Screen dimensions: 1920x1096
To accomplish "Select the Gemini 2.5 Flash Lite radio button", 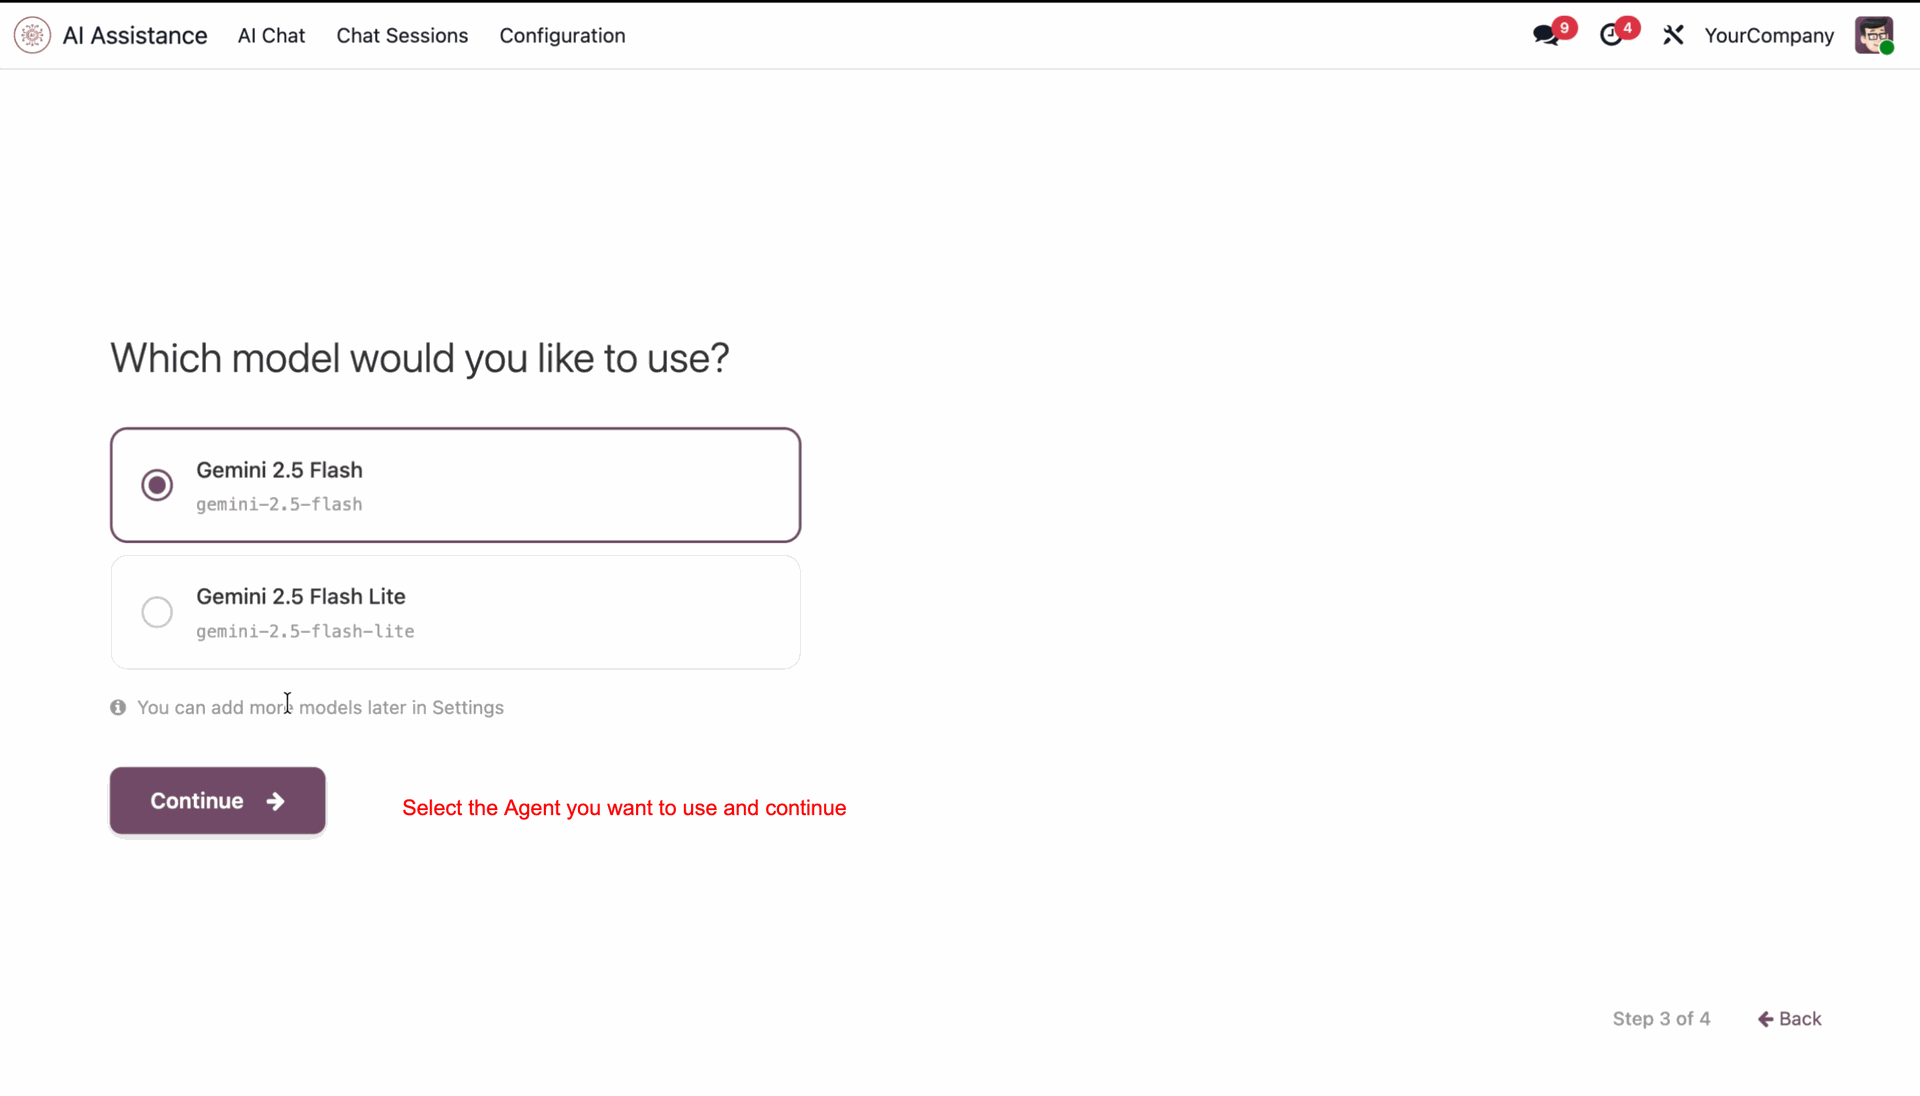I will point(157,612).
